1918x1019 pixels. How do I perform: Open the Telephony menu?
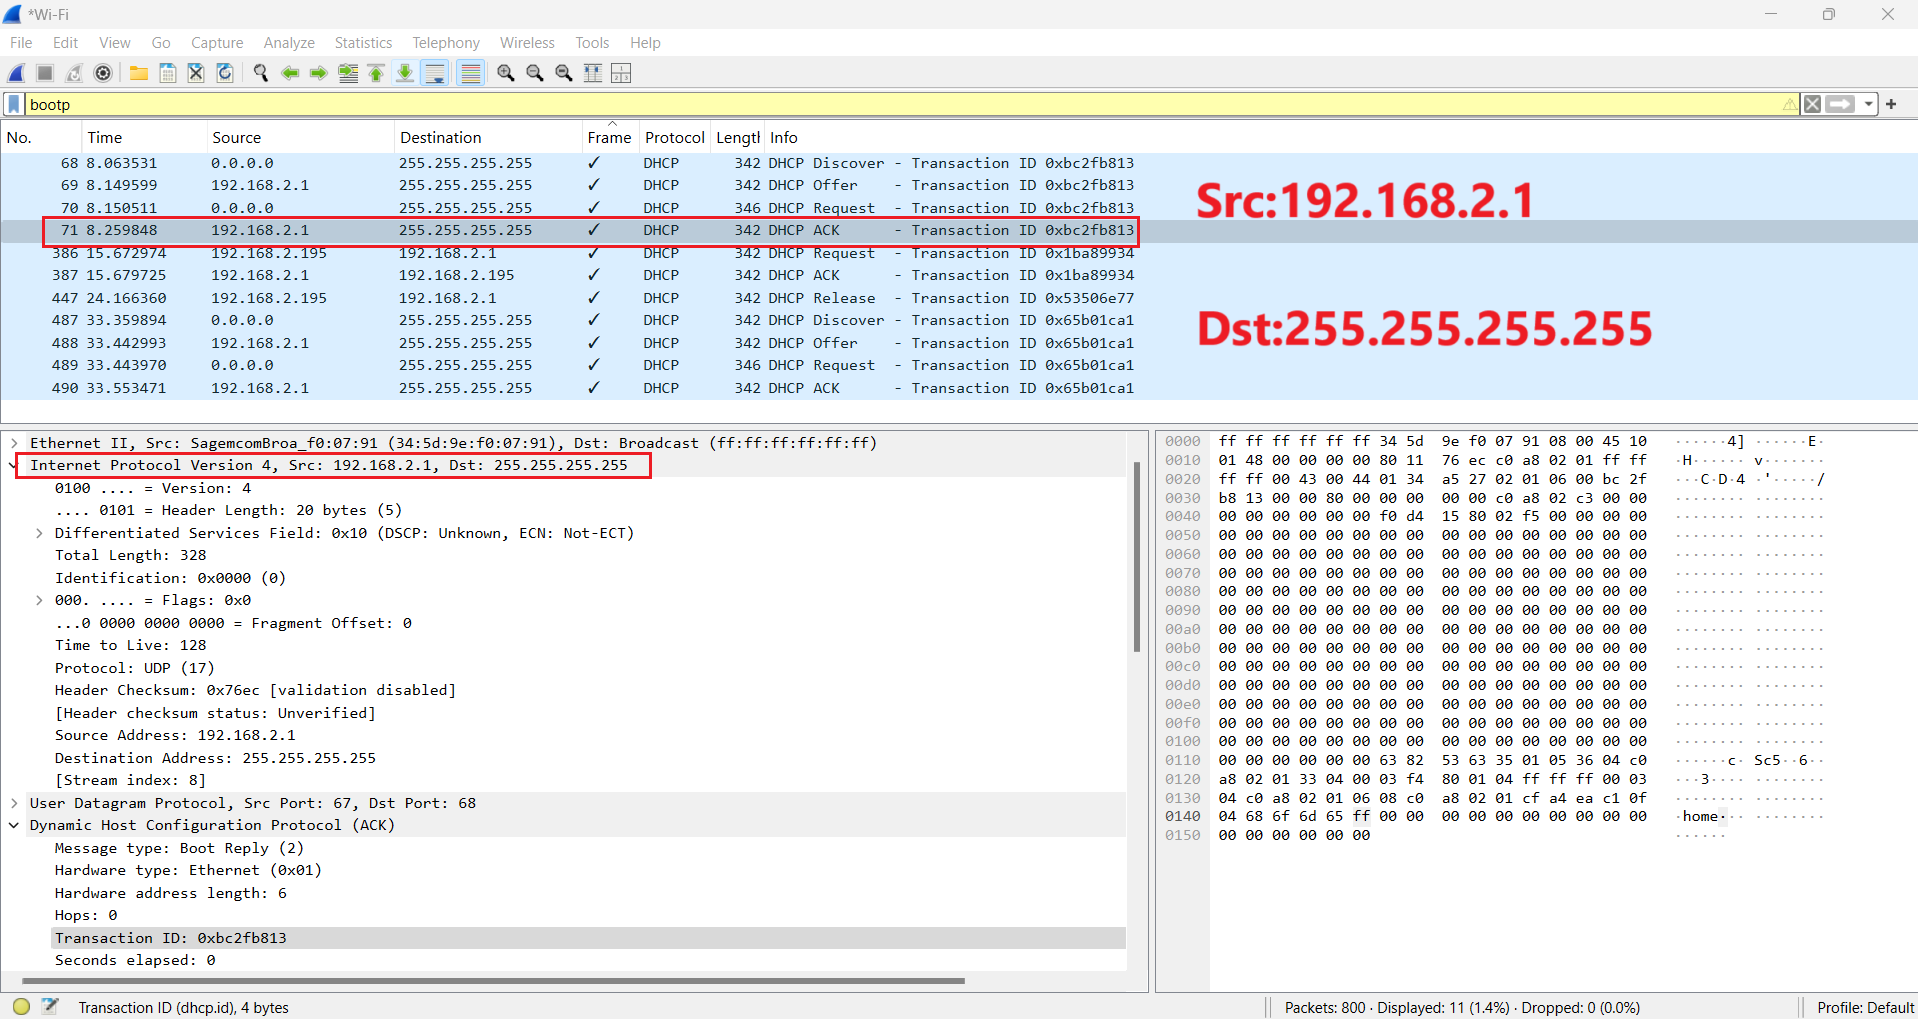point(446,43)
